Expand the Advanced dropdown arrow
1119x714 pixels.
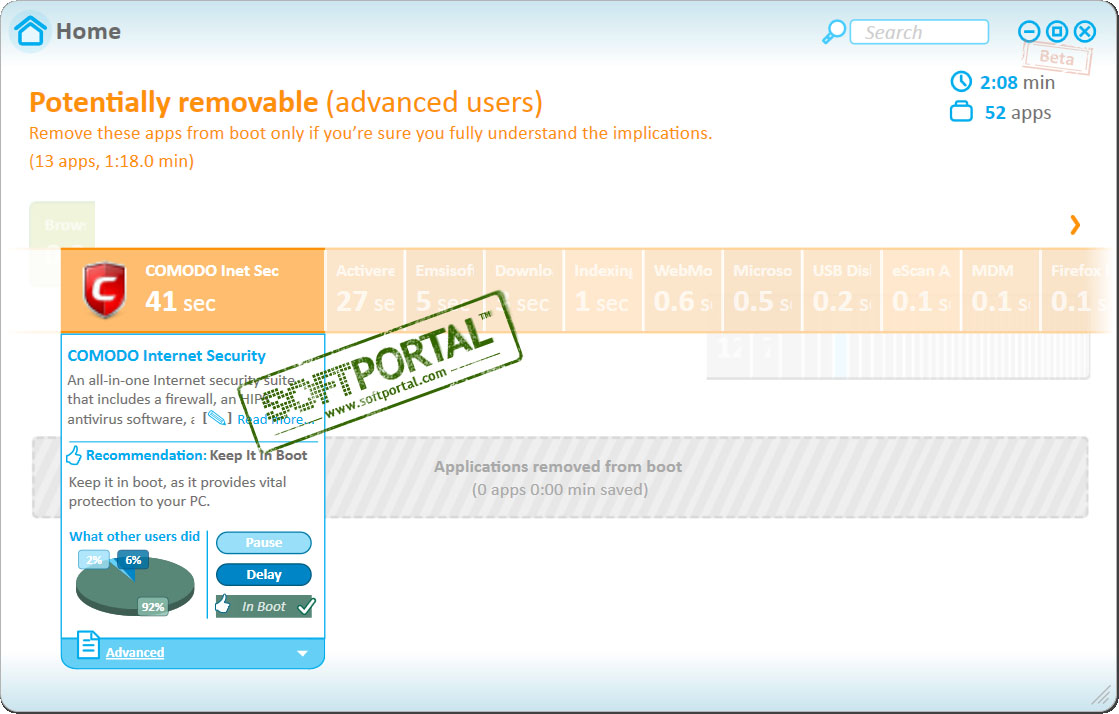303,653
